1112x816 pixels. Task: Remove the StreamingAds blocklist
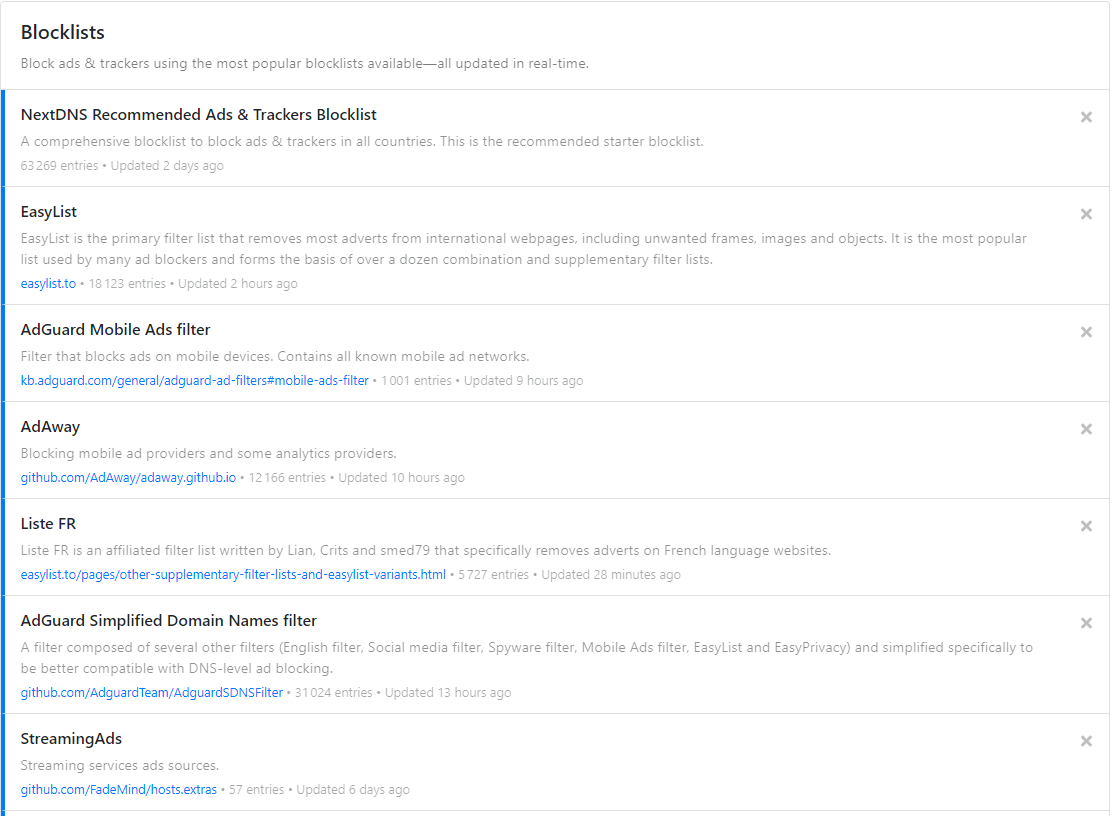pos(1086,741)
